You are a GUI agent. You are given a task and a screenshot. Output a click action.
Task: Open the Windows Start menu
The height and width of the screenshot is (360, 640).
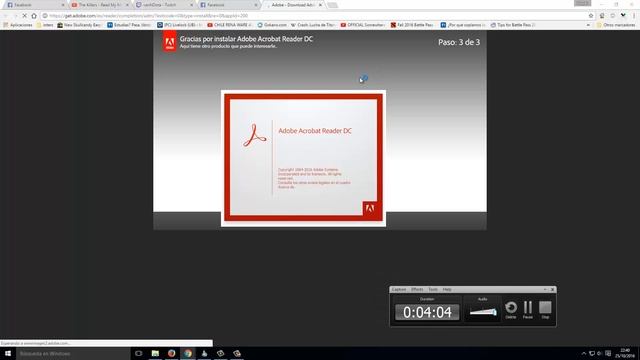click(8, 353)
